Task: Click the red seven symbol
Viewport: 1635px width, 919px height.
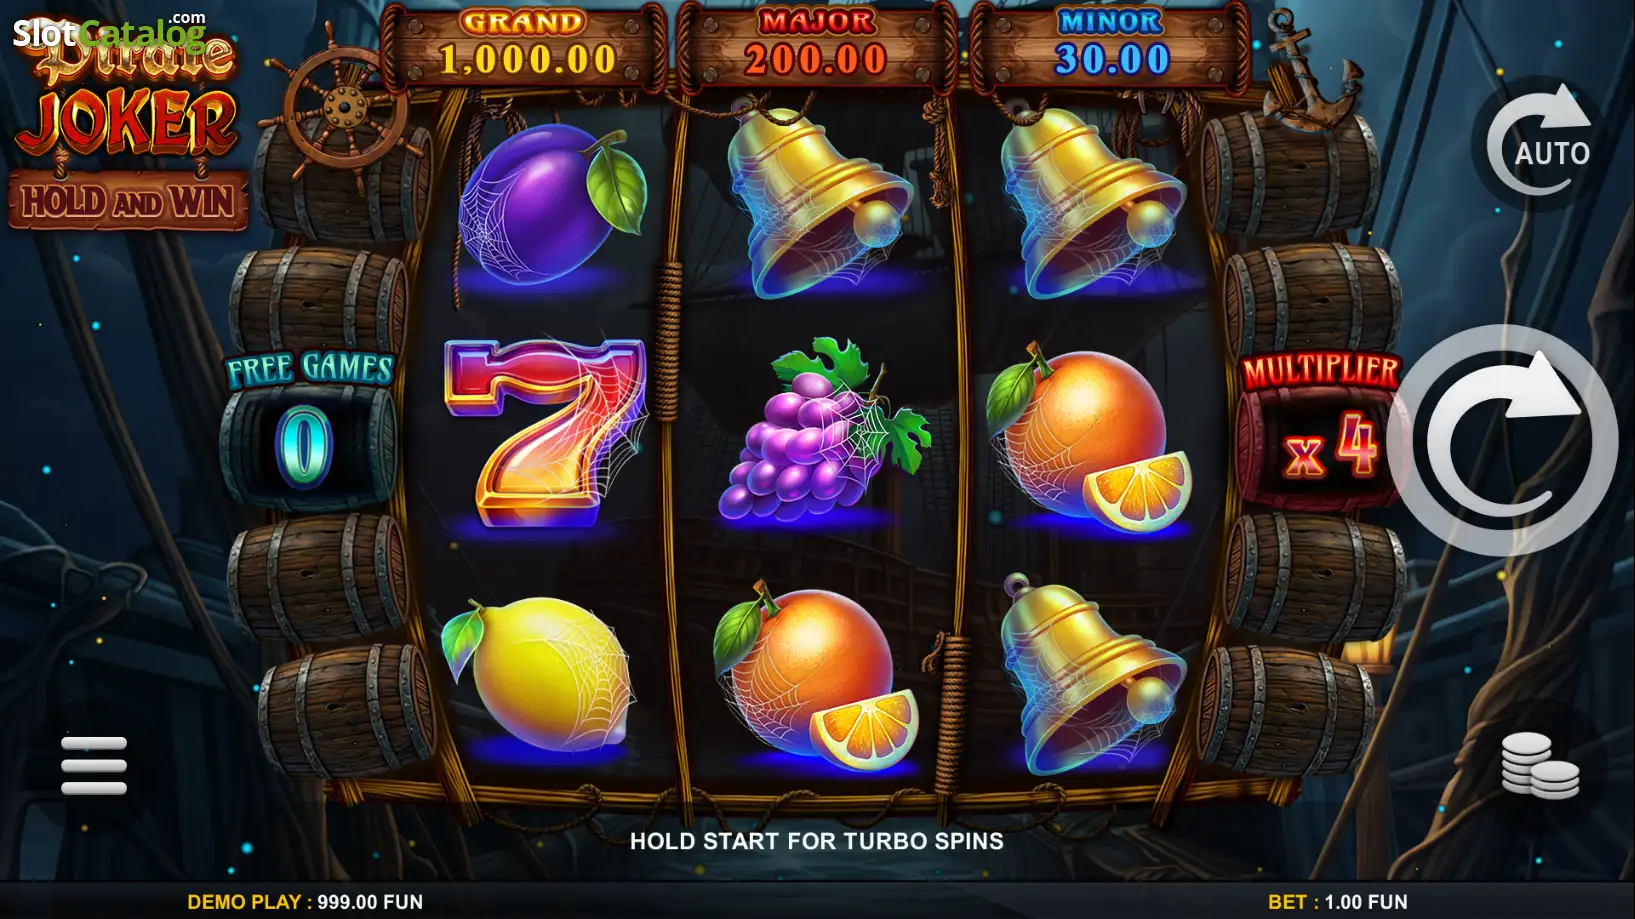Action: point(545,432)
